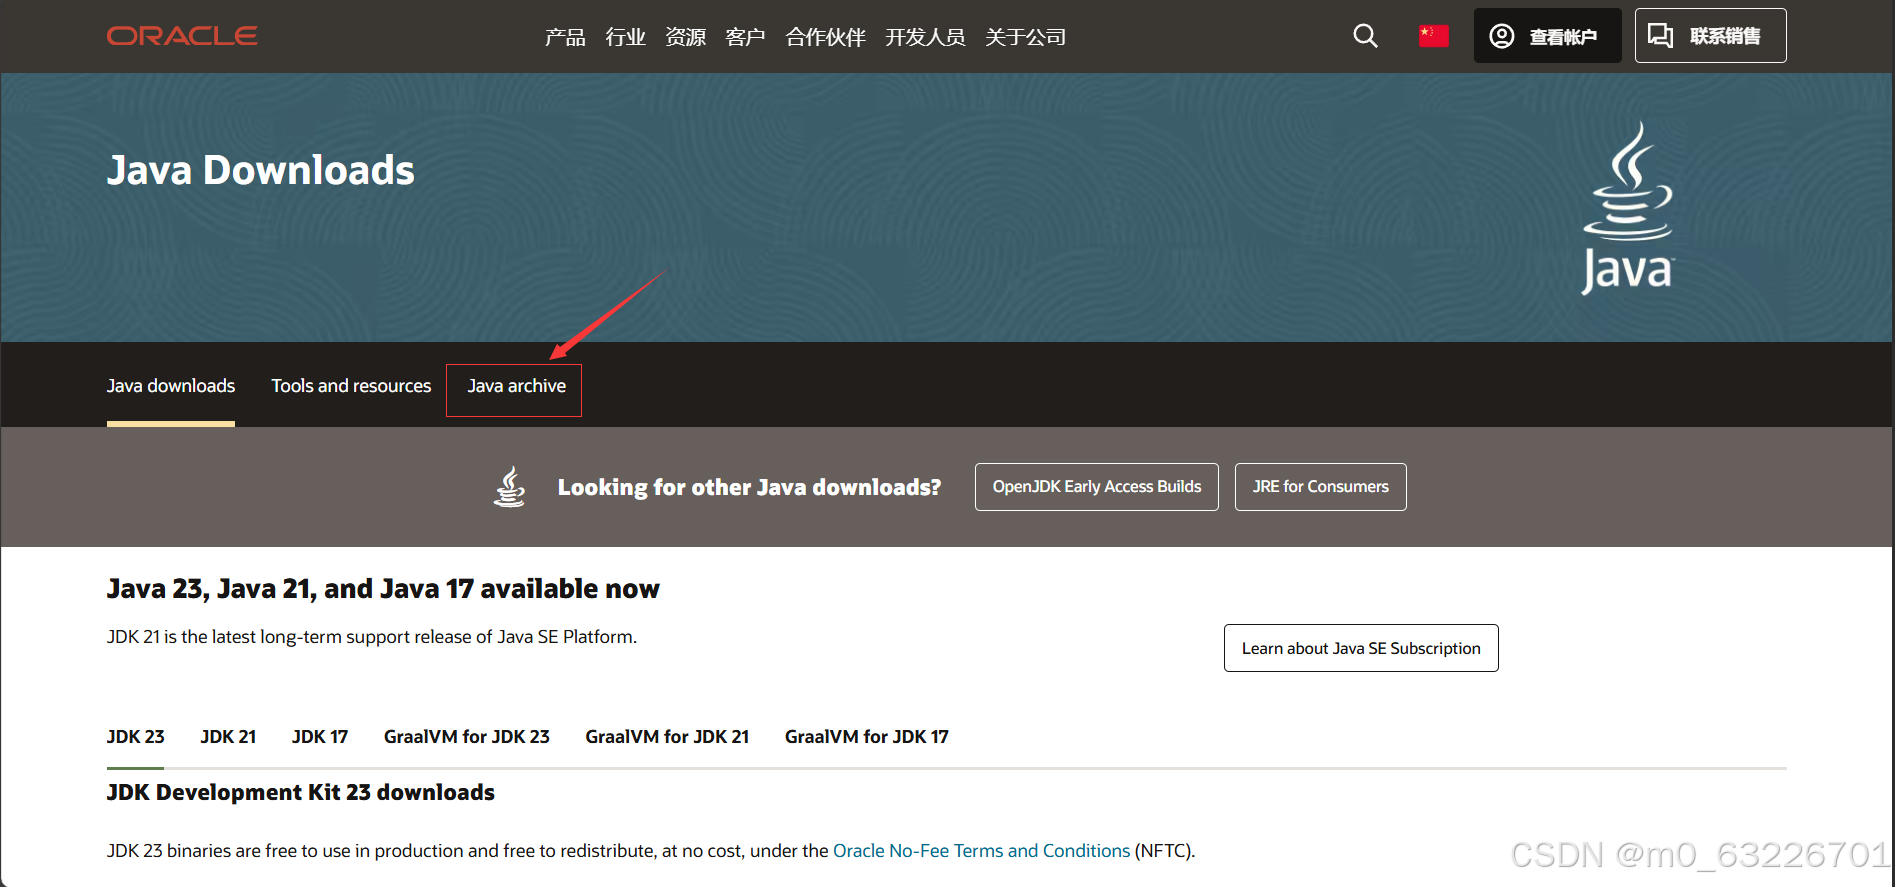
Task: Click the small Java cup icon
Action: [x=510, y=487]
